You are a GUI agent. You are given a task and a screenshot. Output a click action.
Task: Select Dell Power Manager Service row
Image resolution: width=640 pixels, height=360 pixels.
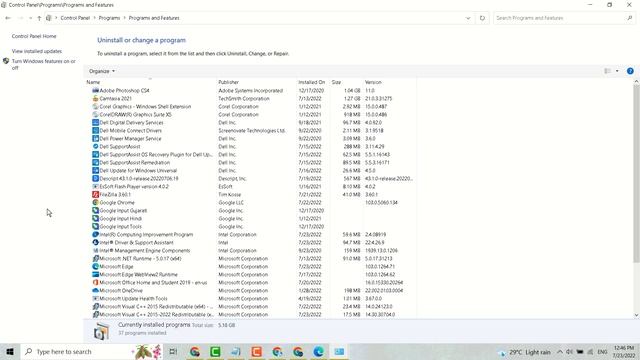tap(250, 138)
